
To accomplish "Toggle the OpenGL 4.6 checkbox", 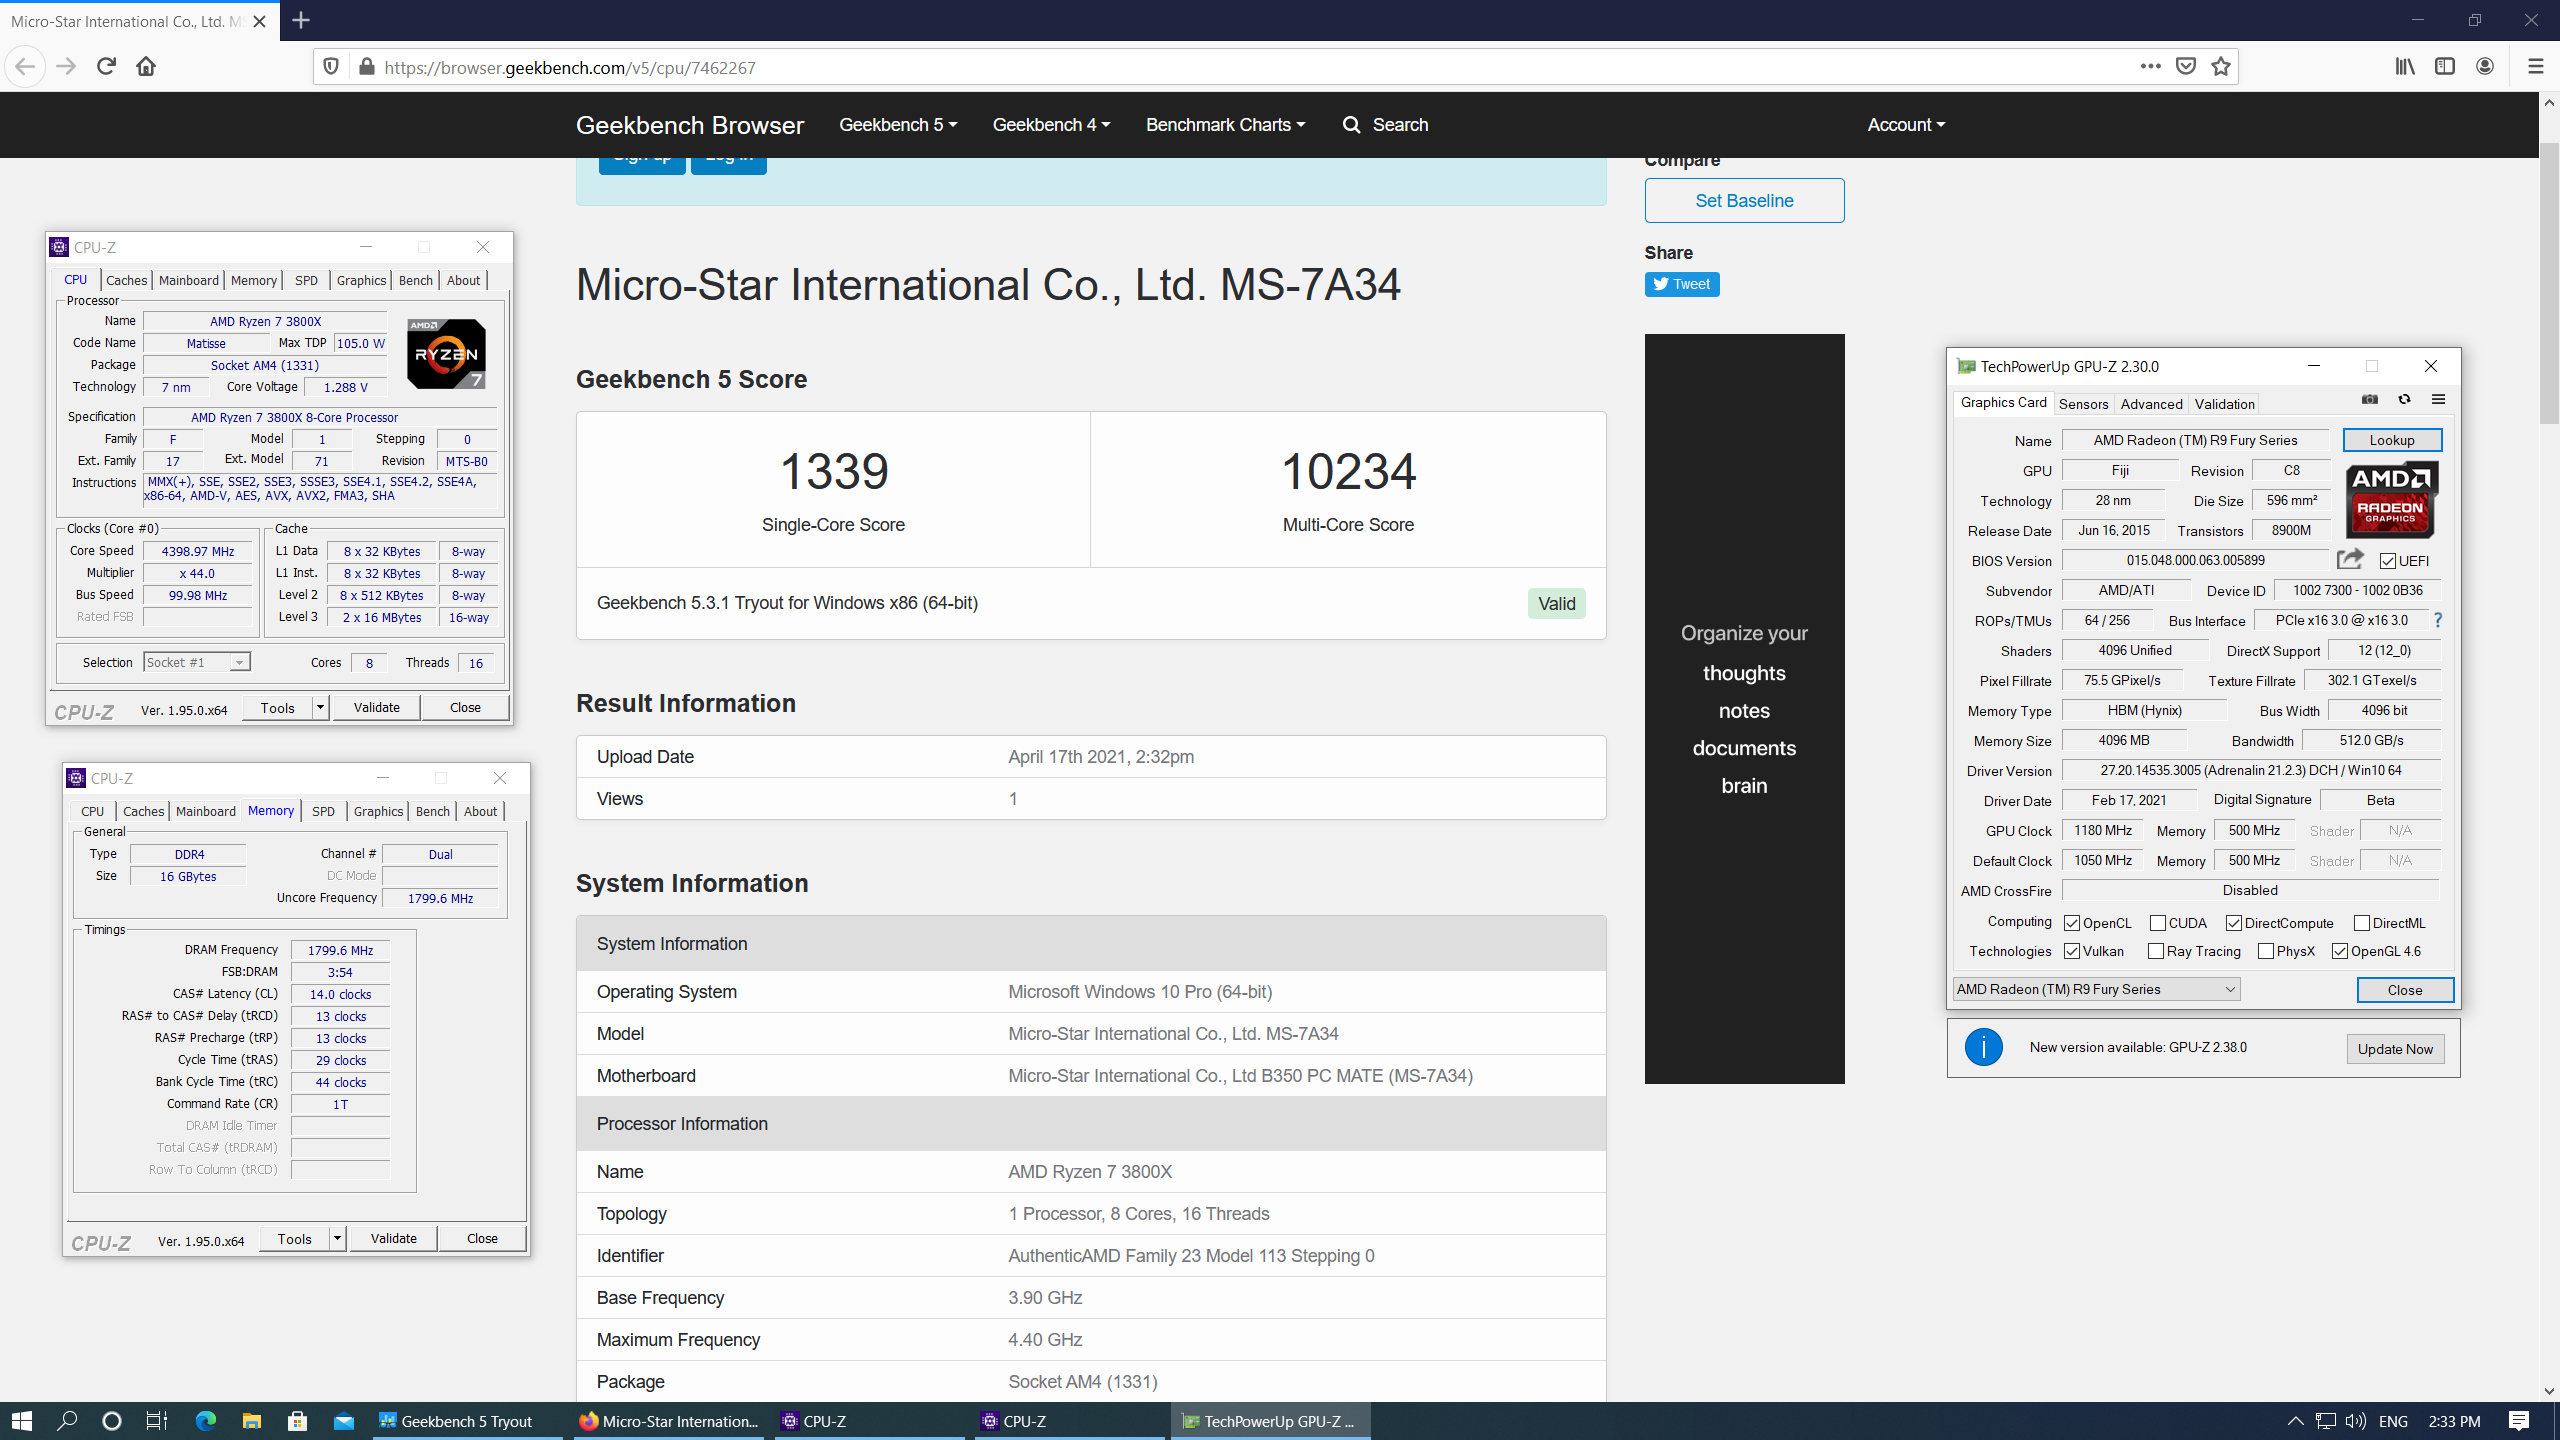I will pos(2340,951).
